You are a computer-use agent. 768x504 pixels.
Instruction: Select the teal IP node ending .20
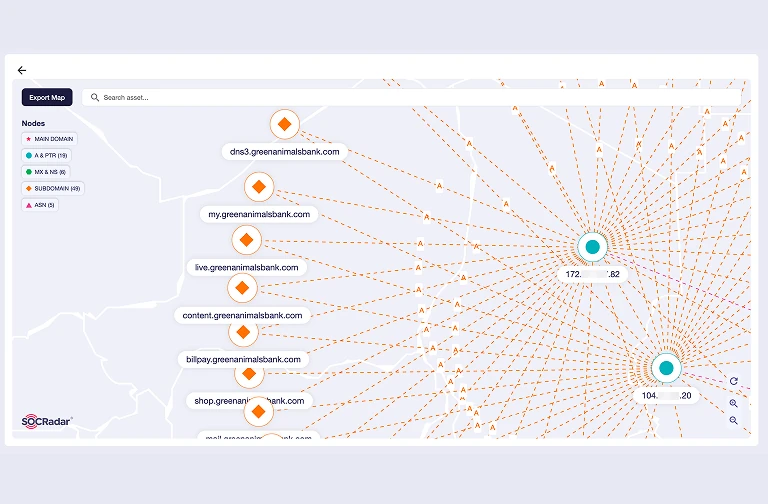666,367
